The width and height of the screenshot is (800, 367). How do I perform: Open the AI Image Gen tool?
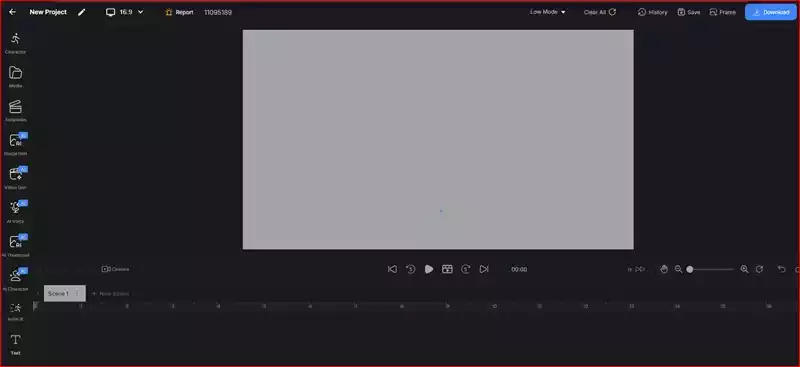click(15, 144)
